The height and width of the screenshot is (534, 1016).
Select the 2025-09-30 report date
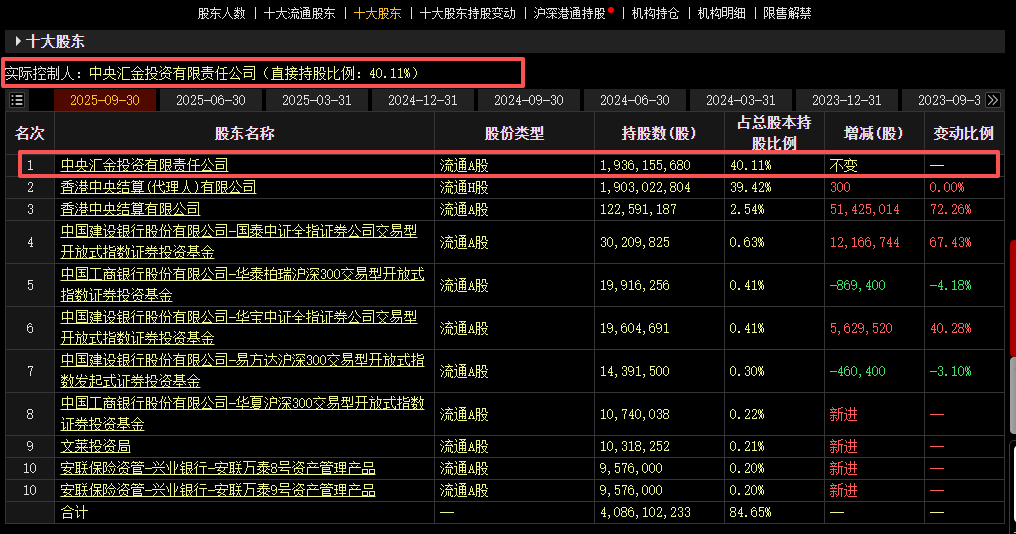click(105, 100)
